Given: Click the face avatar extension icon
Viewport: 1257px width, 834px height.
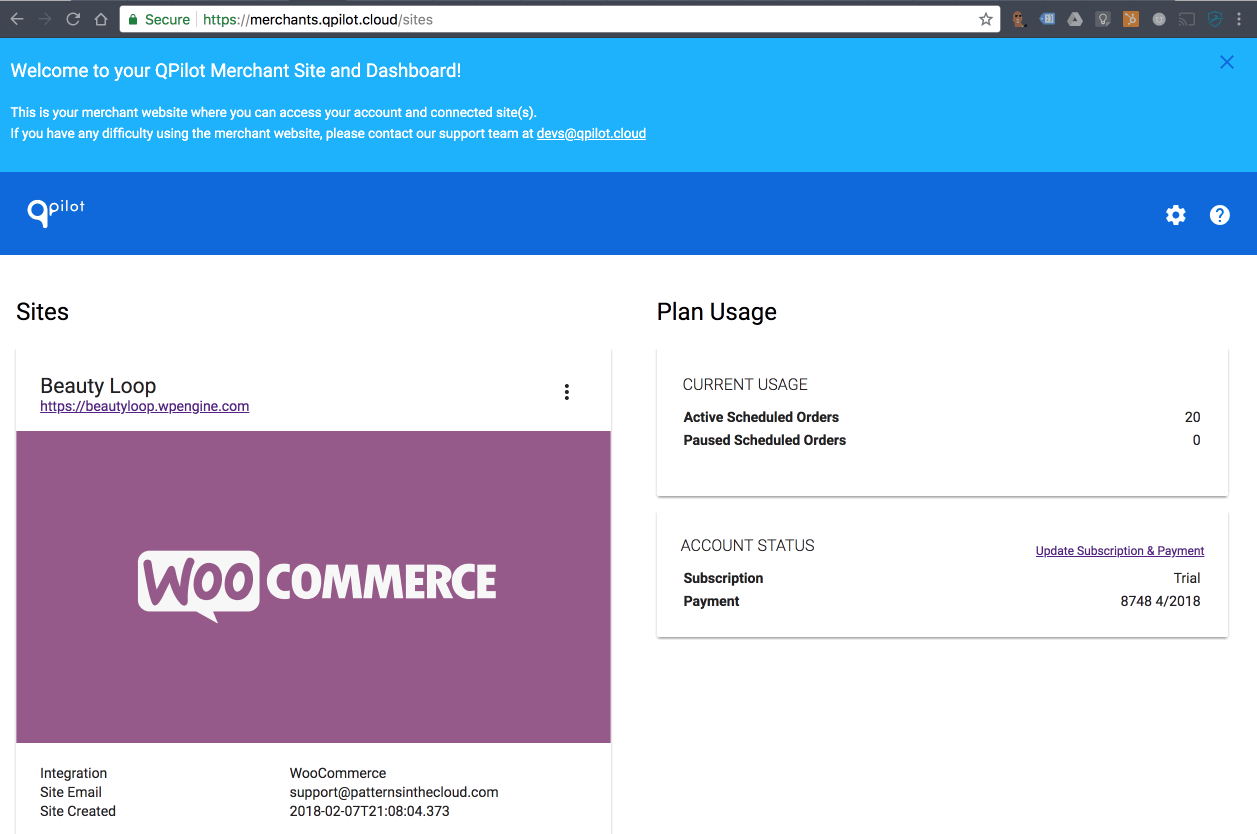Looking at the screenshot, I should [x=1019, y=19].
